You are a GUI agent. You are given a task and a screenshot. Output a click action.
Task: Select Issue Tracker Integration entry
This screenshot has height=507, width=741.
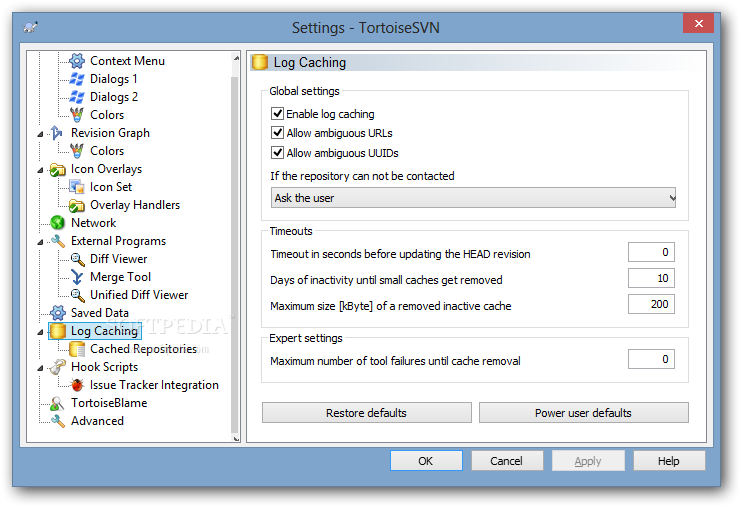[154, 385]
